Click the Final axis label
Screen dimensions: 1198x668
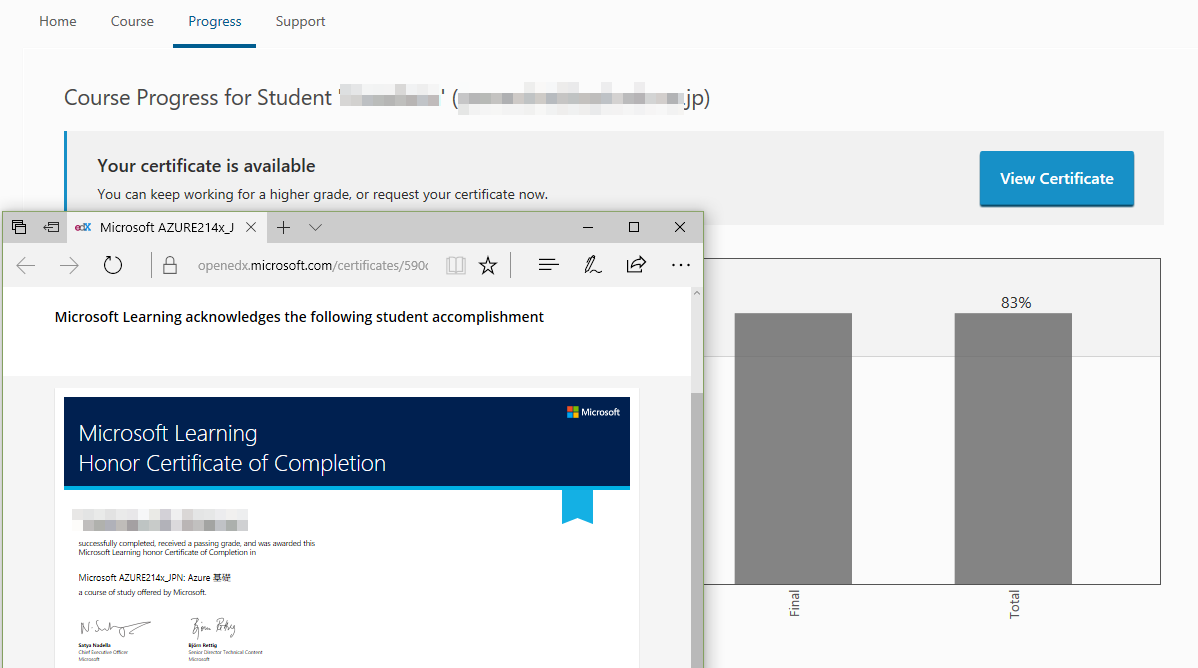[x=794, y=604]
